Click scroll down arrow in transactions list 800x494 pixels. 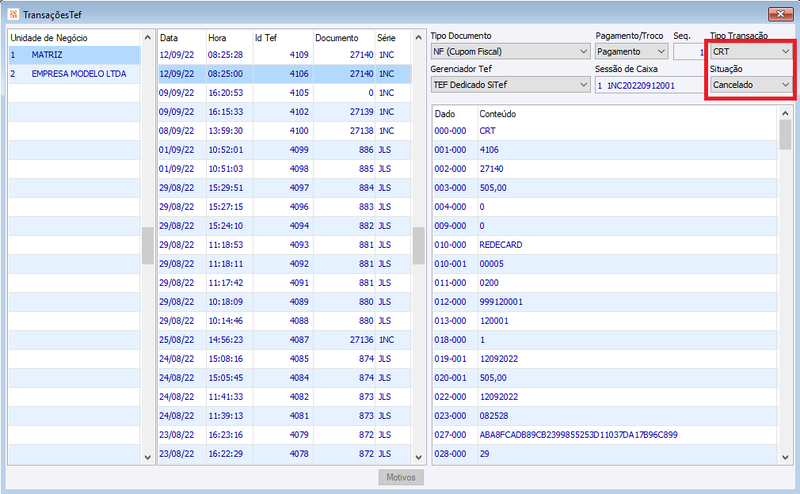click(418, 457)
